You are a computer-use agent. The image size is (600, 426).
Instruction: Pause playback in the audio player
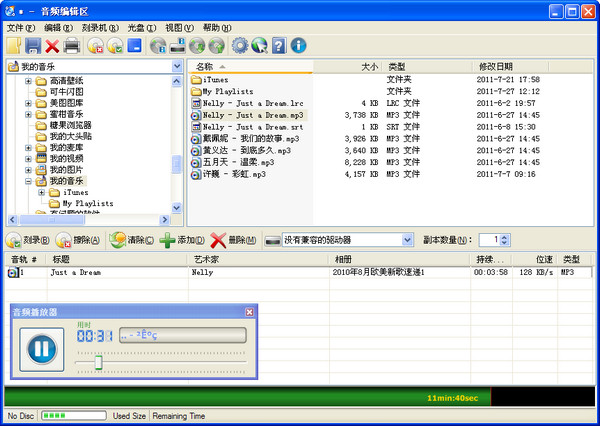click(41, 350)
